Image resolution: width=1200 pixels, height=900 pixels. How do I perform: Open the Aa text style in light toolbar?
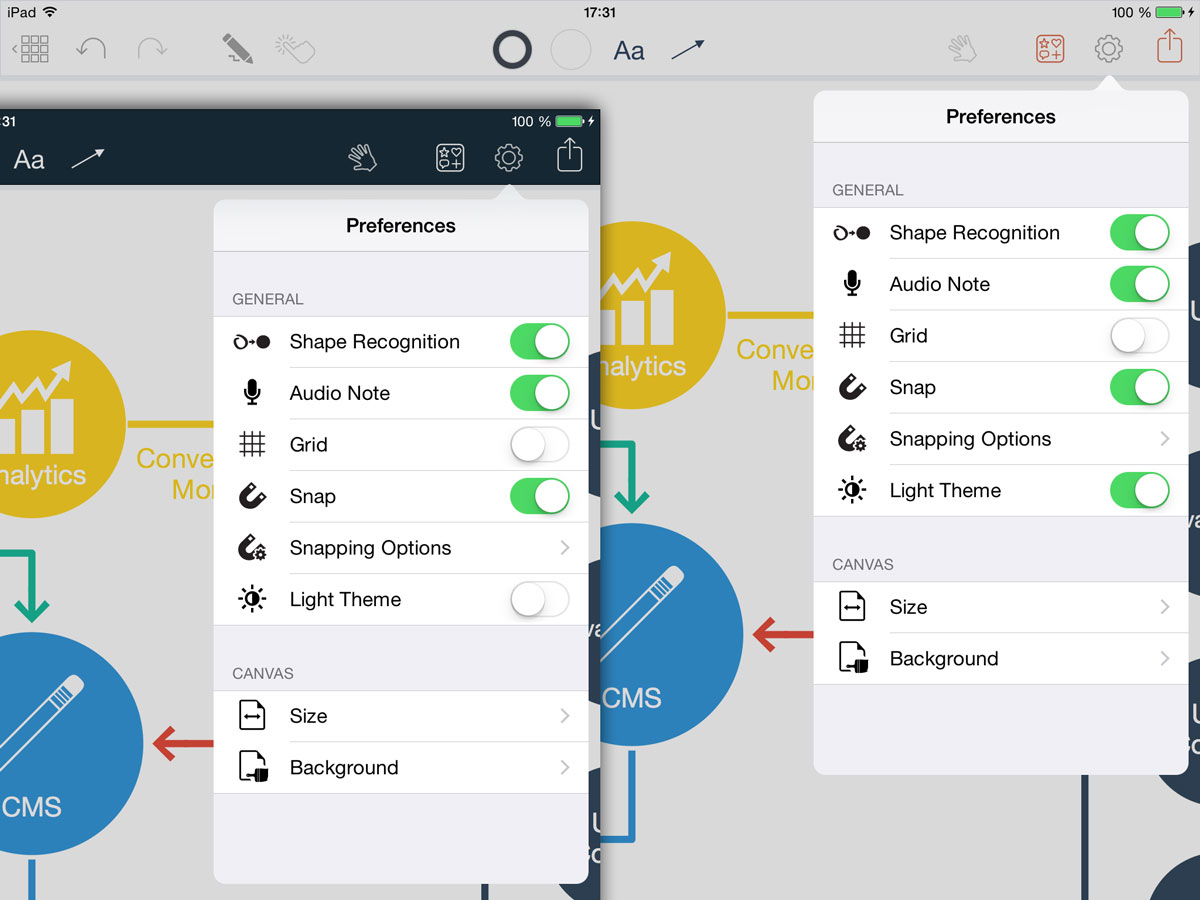[x=629, y=50]
